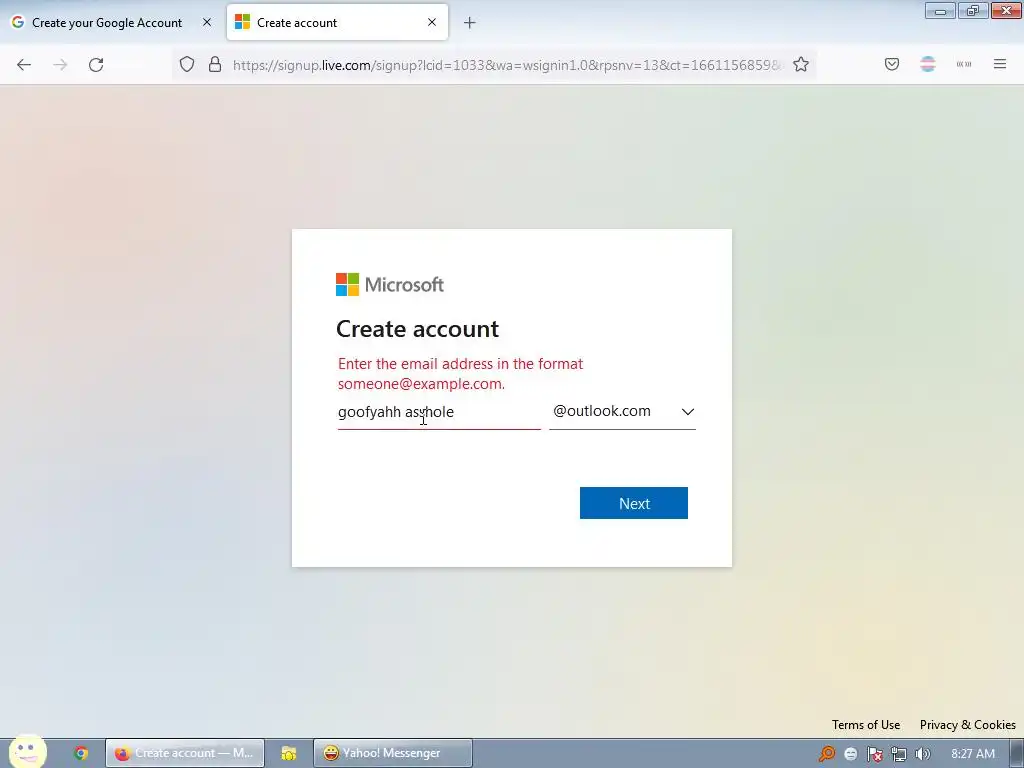Open the file explorer folder on taskbar
The height and width of the screenshot is (768, 1024).
289,753
